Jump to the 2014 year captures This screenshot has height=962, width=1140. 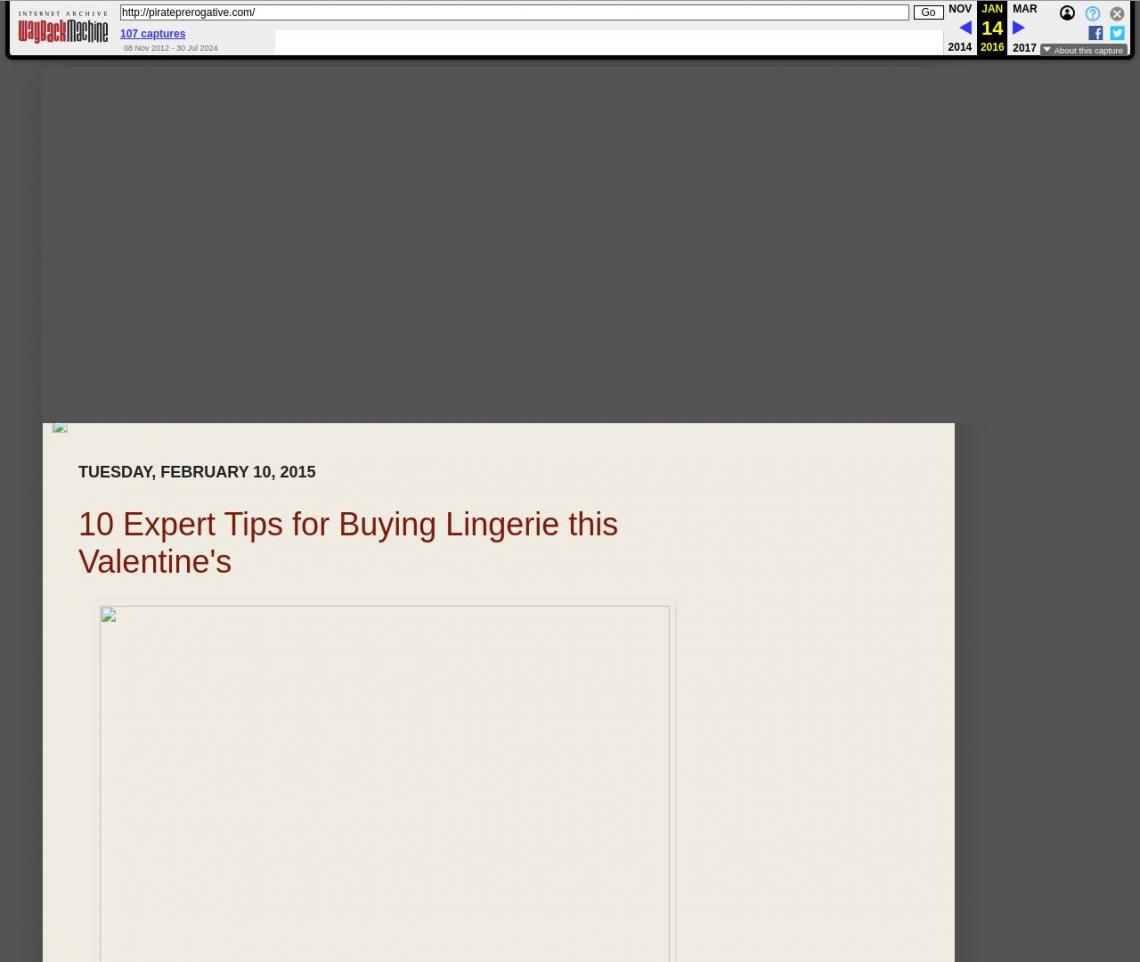959,47
